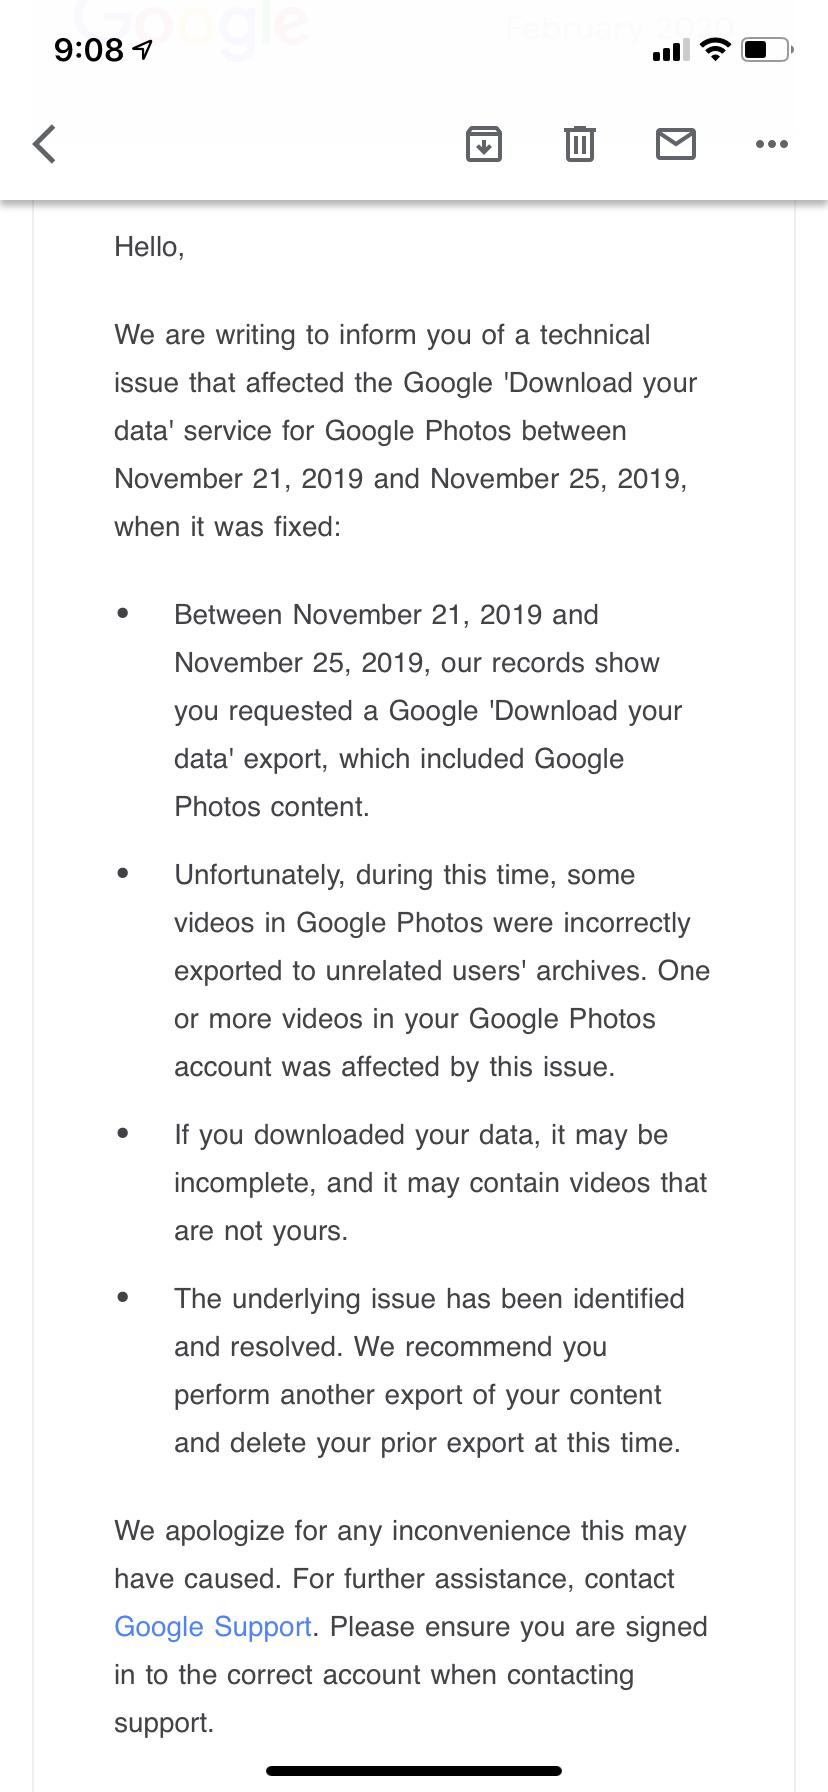Tap the bullet starting with "Unfortunately"
Screen dimensions: 828x1792
coord(440,970)
